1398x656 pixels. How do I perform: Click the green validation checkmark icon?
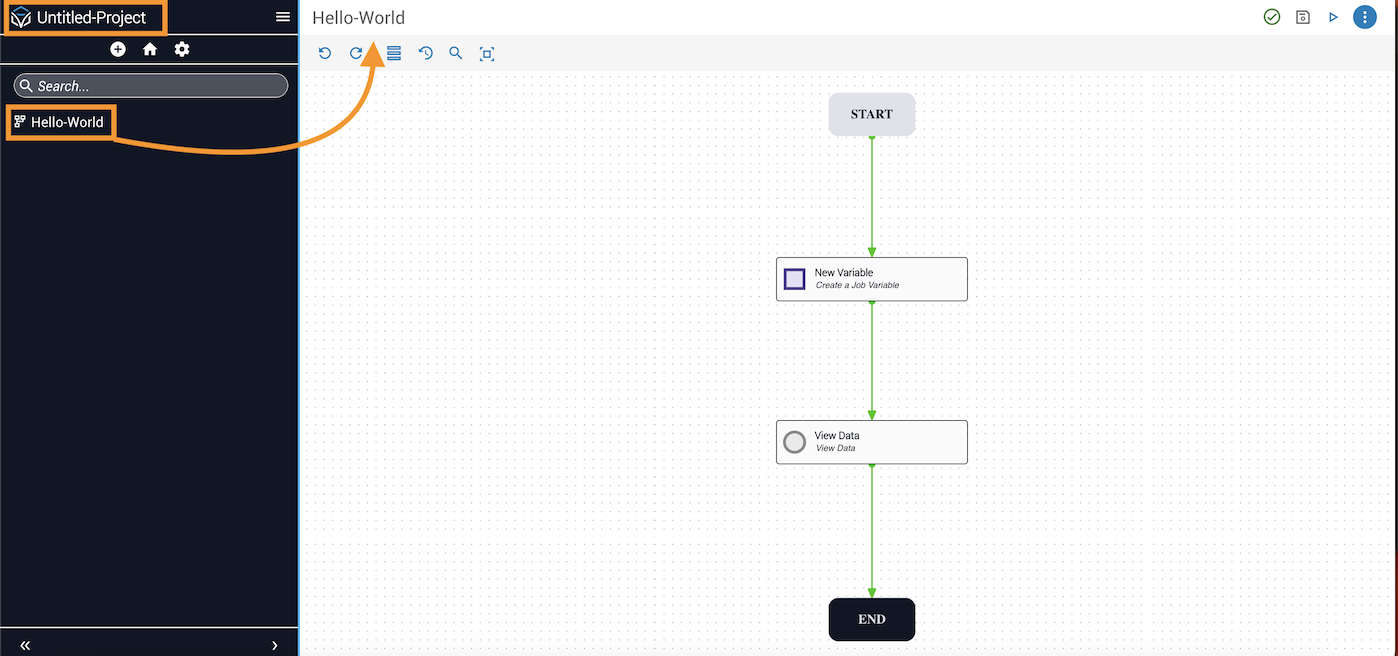click(x=1272, y=17)
